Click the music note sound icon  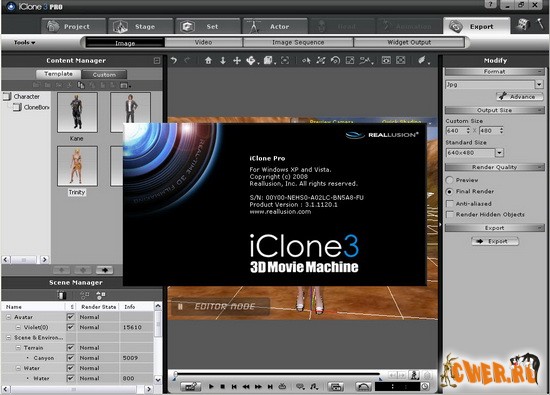click(x=314, y=386)
